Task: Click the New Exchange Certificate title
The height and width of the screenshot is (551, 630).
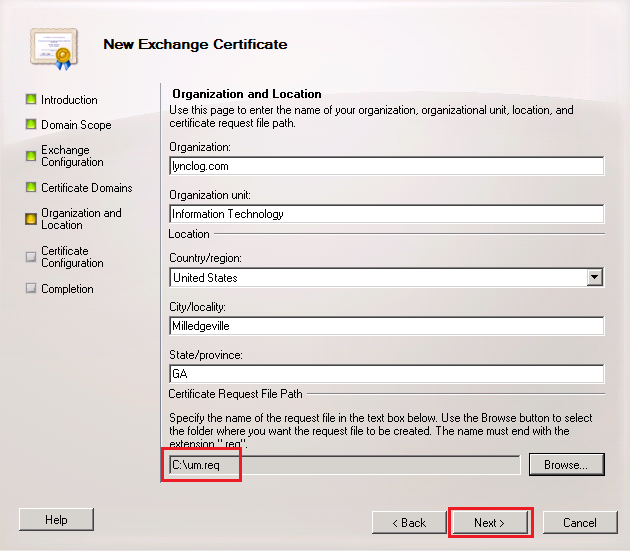Action: (x=195, y=44)
